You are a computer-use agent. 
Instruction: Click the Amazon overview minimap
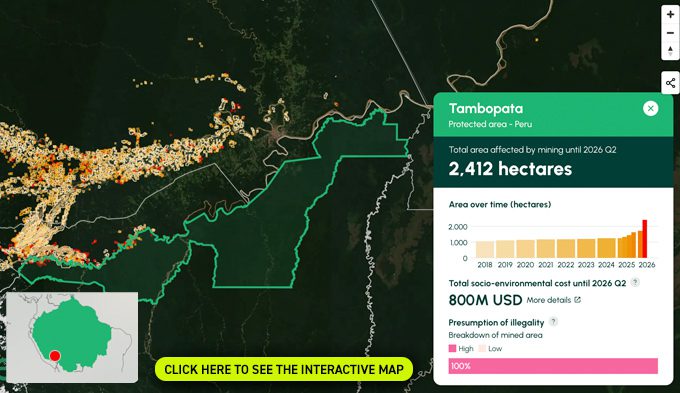pyautogui.click(x=72, y=337)
